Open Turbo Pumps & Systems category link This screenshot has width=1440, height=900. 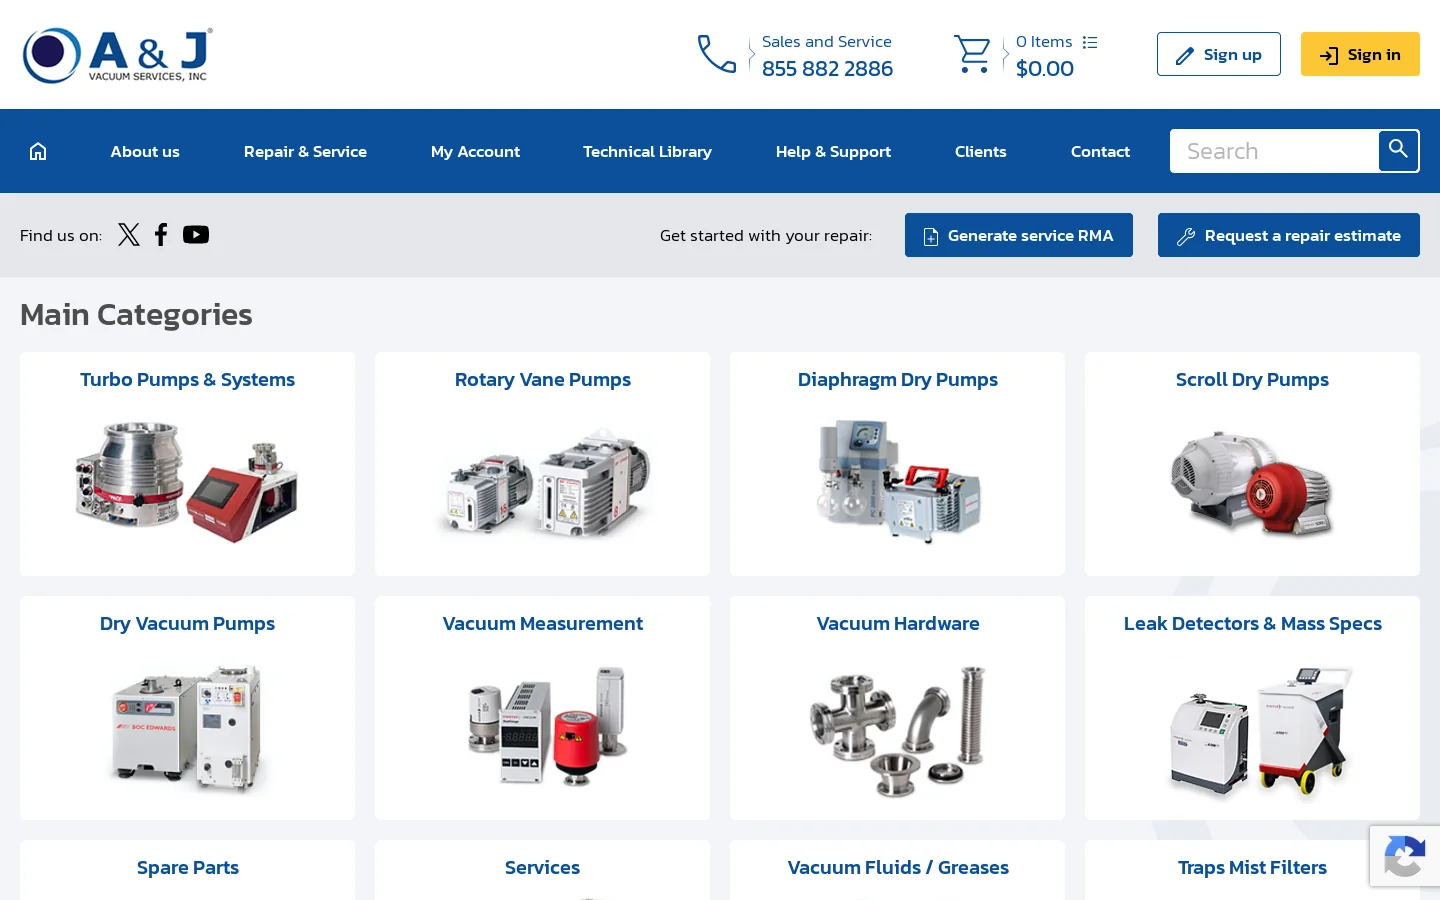pos(187,380)
